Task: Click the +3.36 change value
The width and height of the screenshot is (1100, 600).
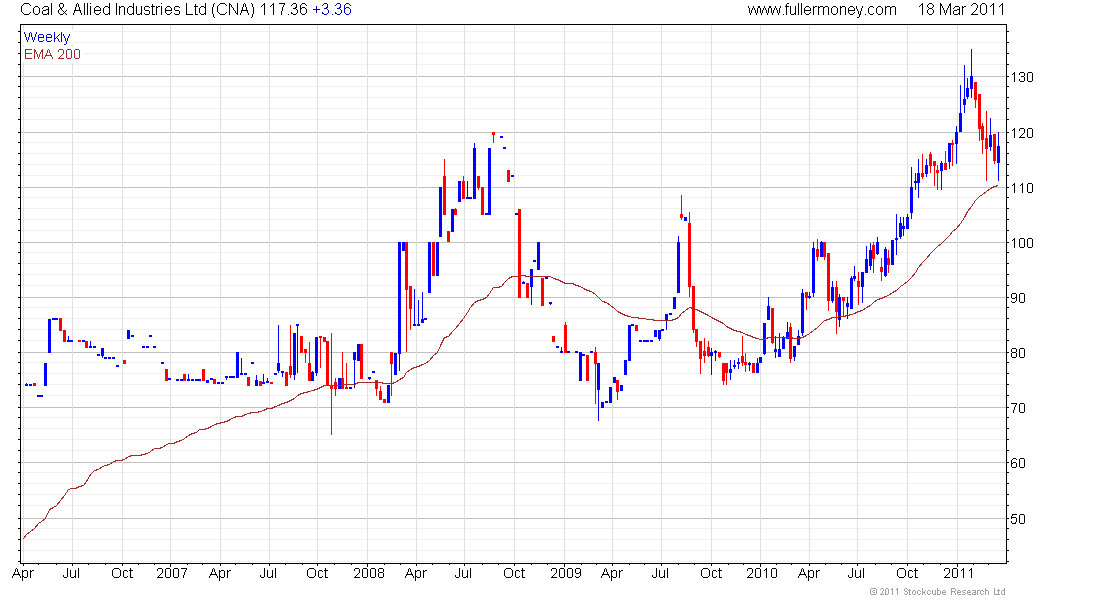Action: (x=332, y=10)
